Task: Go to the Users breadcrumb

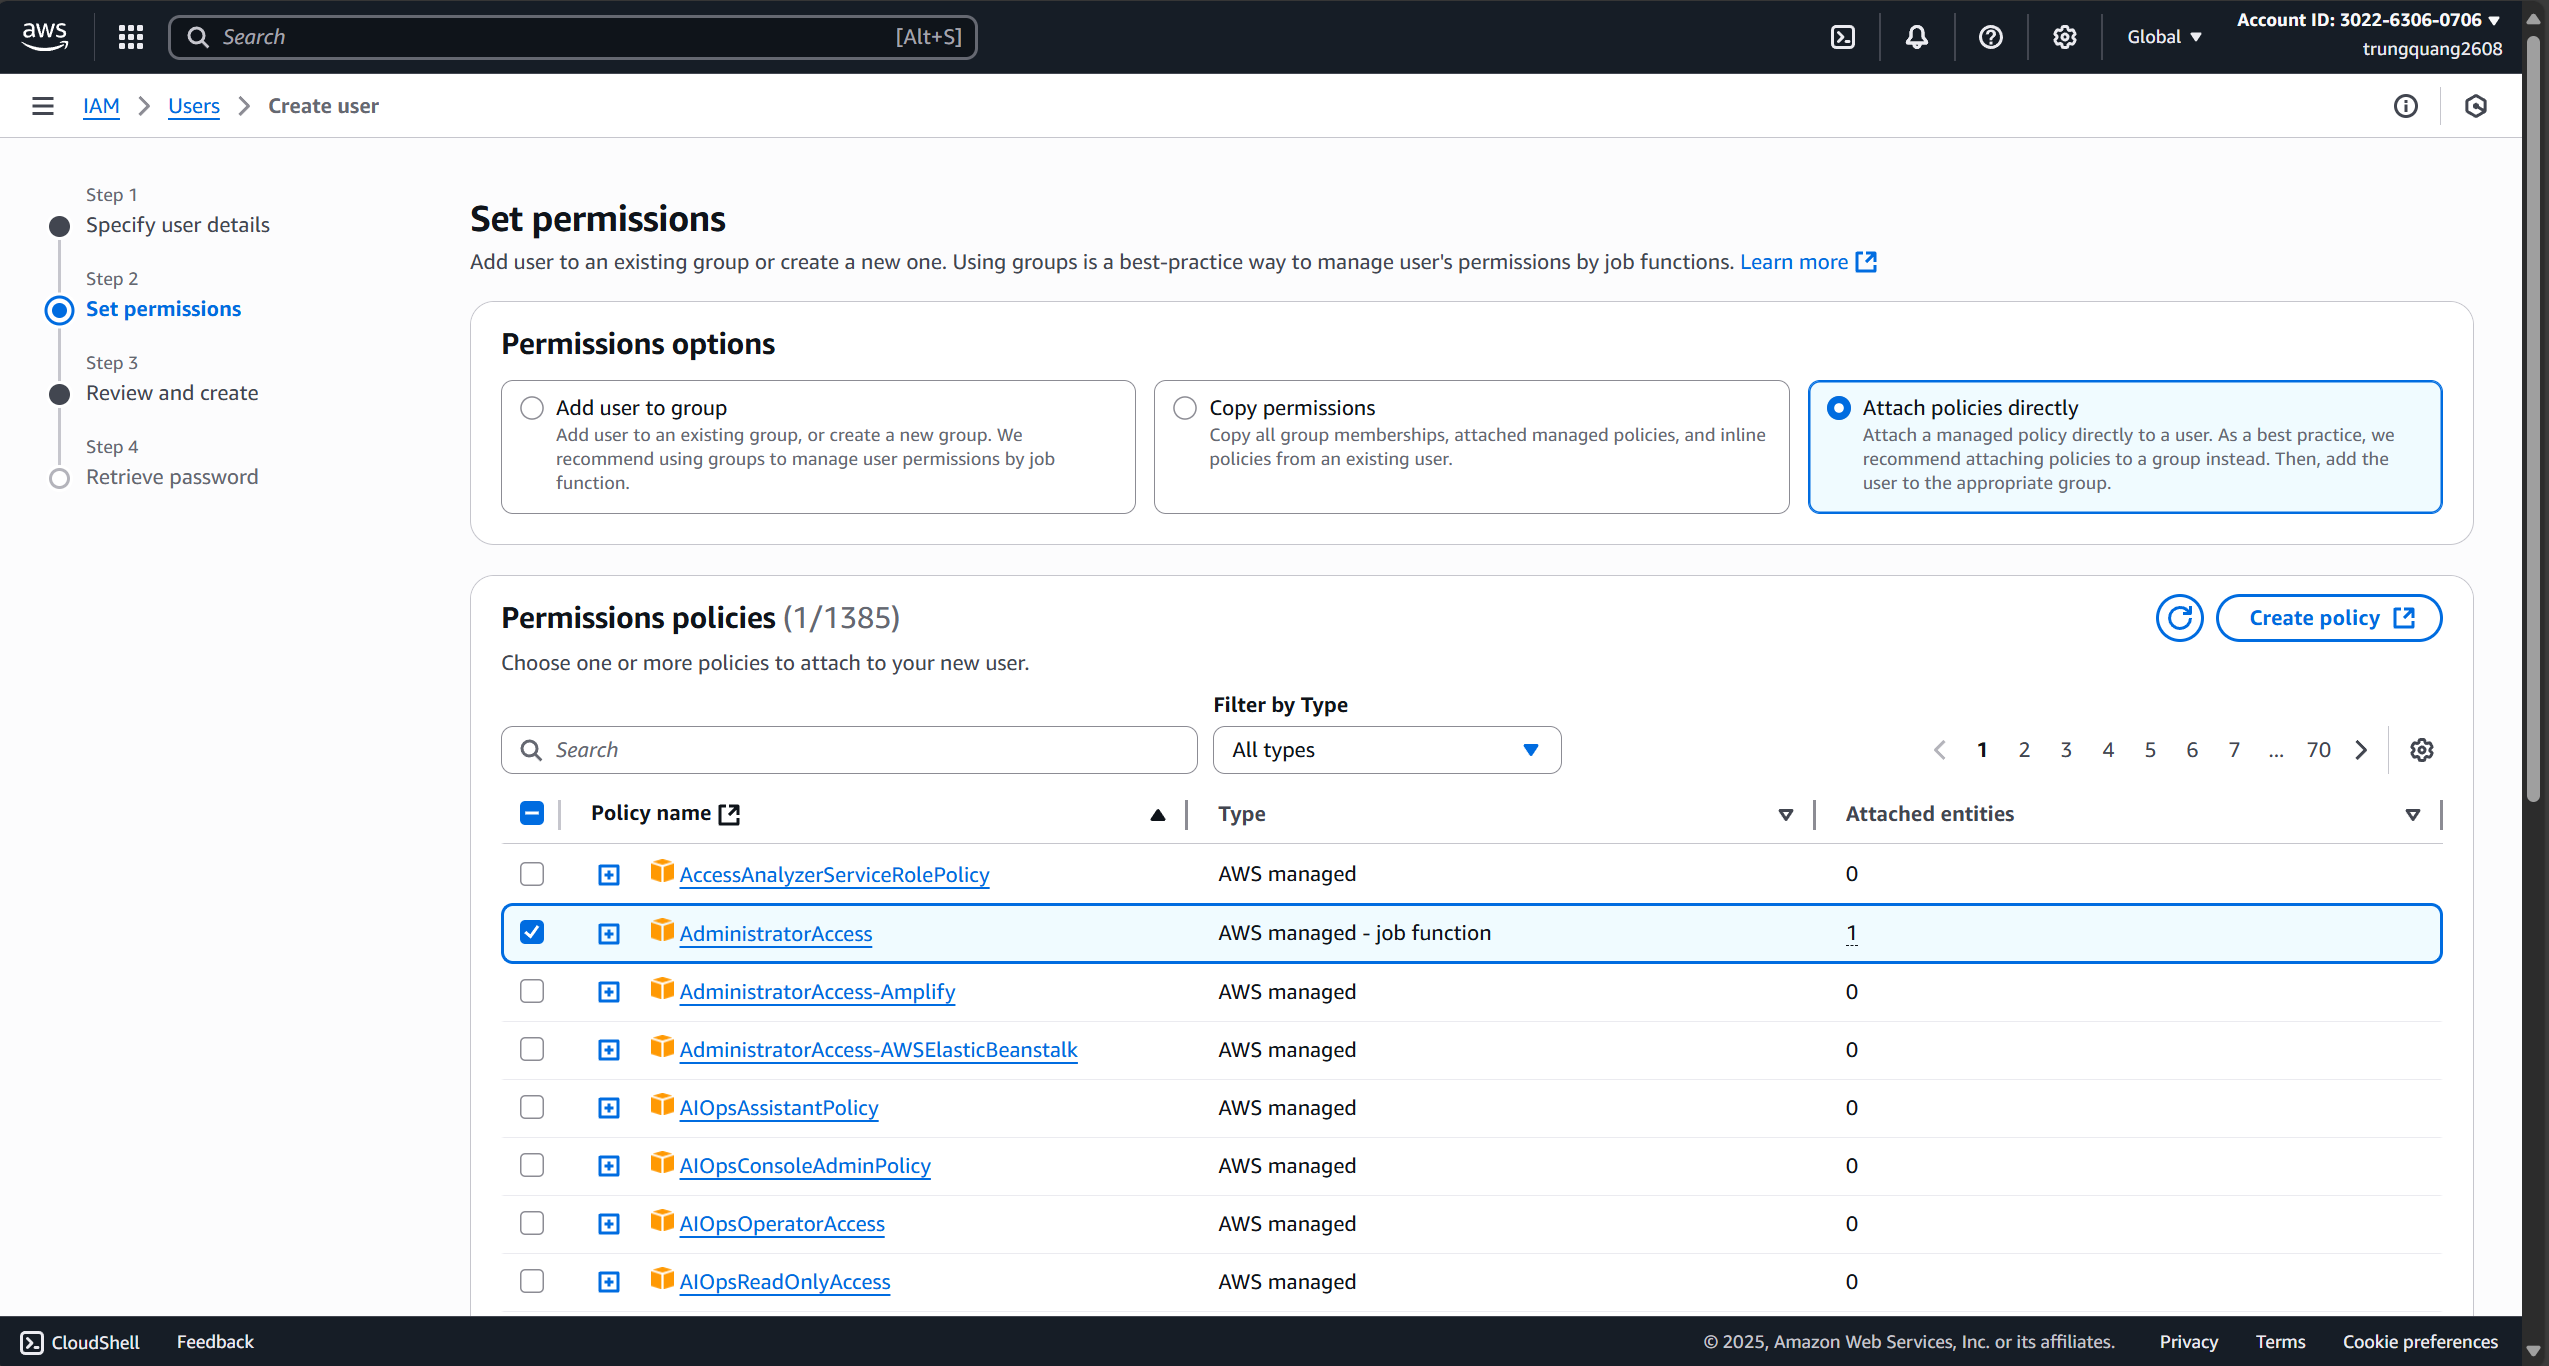Action: pyautogui.click(x=194, y=106)
